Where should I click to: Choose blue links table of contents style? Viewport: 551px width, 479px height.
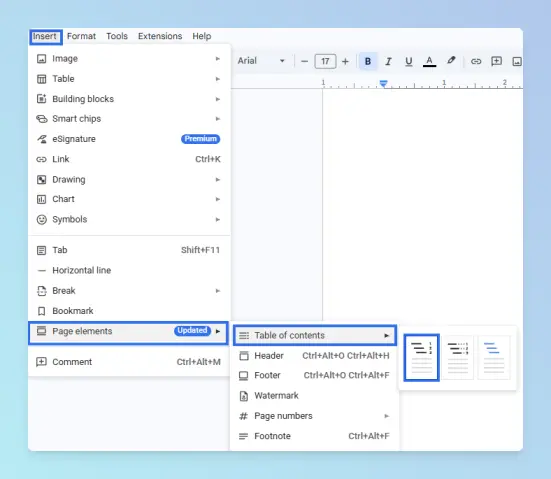point(494,357)
